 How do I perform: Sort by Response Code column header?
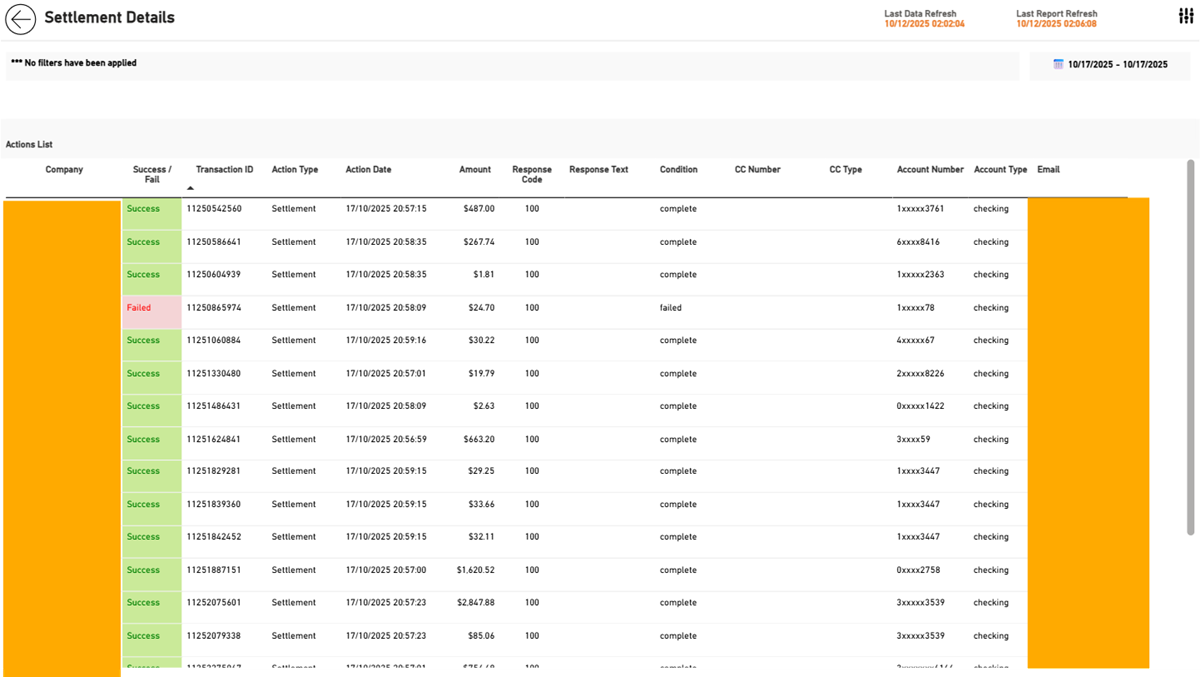[532, 175]
